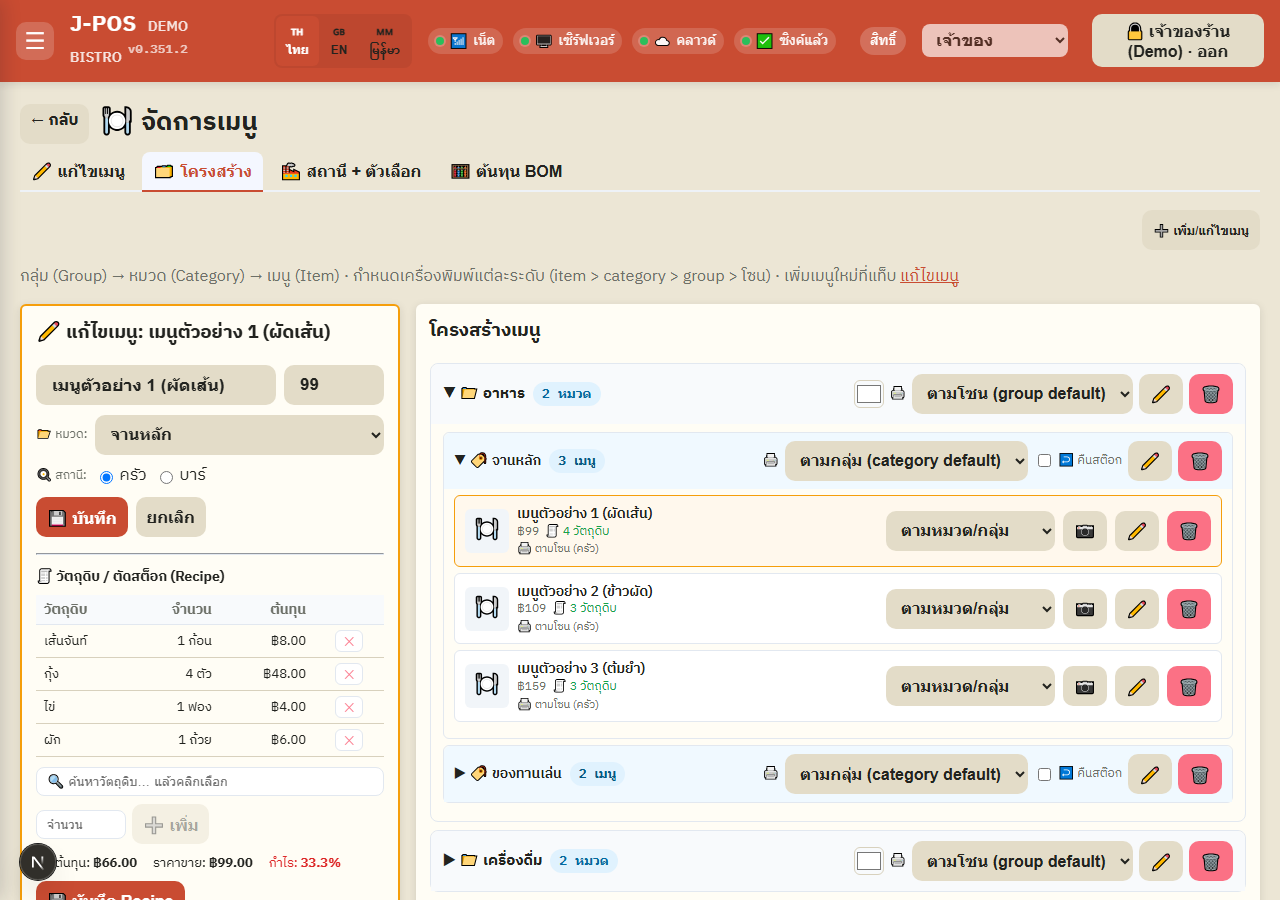Switch to แก้ไขเมนู tab
This screenshot has height=900, width=1280.
pos(79,171)
